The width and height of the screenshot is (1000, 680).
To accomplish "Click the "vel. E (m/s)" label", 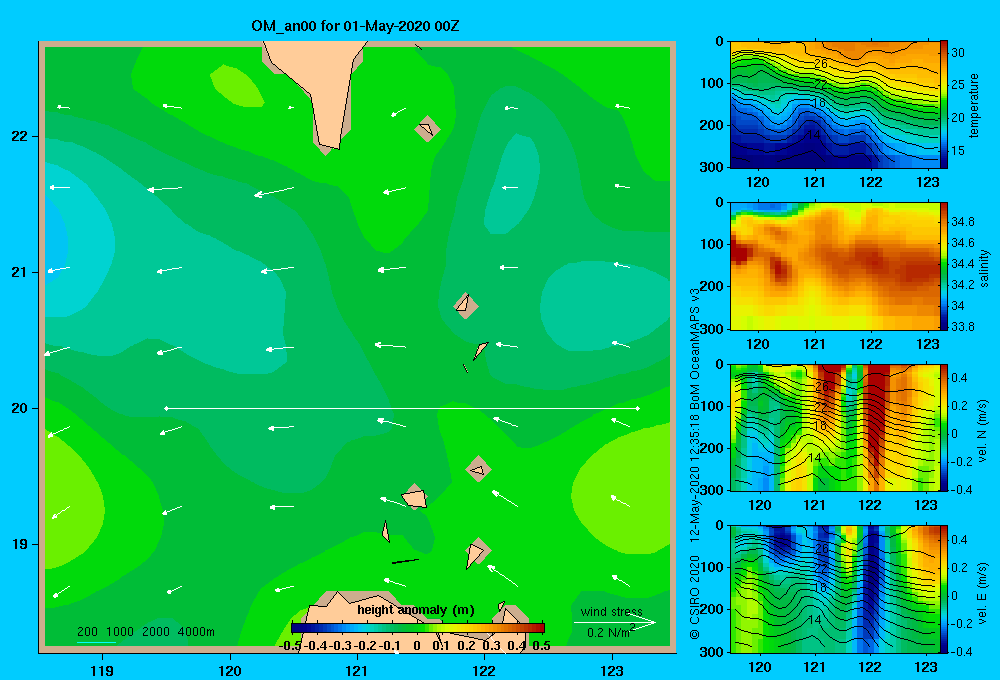I will click(983, 593).
